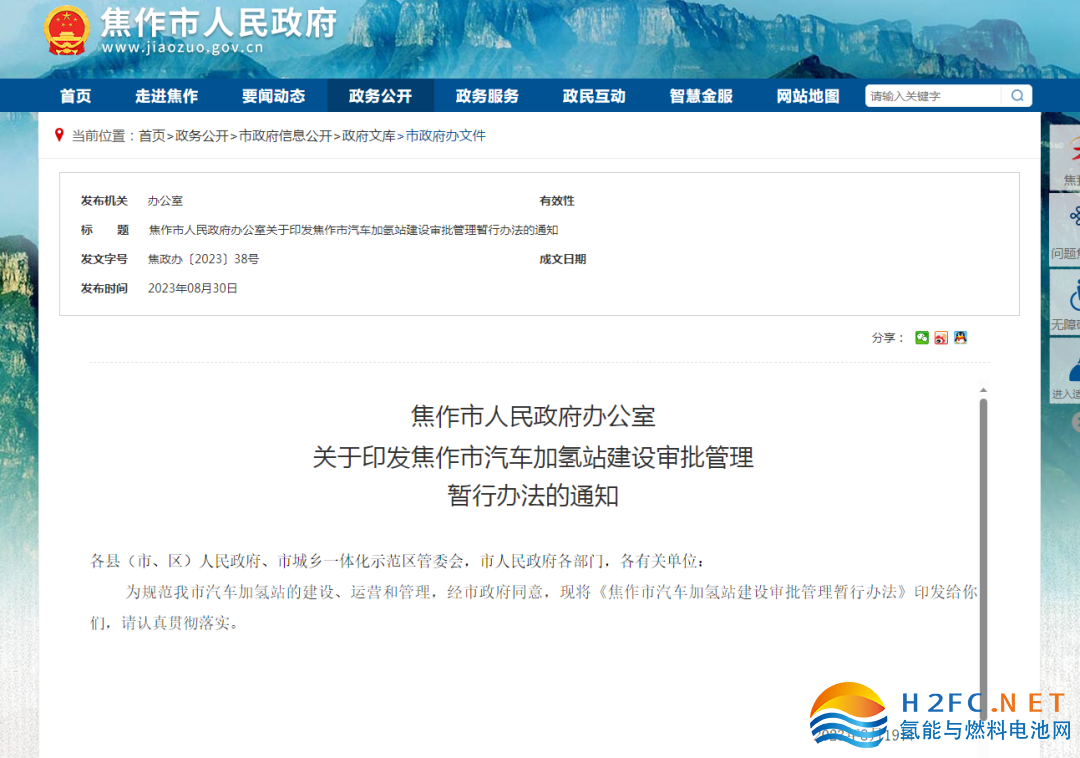The height and width of the screenshot is (758, 1080).
Task: Focus the keyword search input field
Action: pyautogui.click(x=932, y=96)
